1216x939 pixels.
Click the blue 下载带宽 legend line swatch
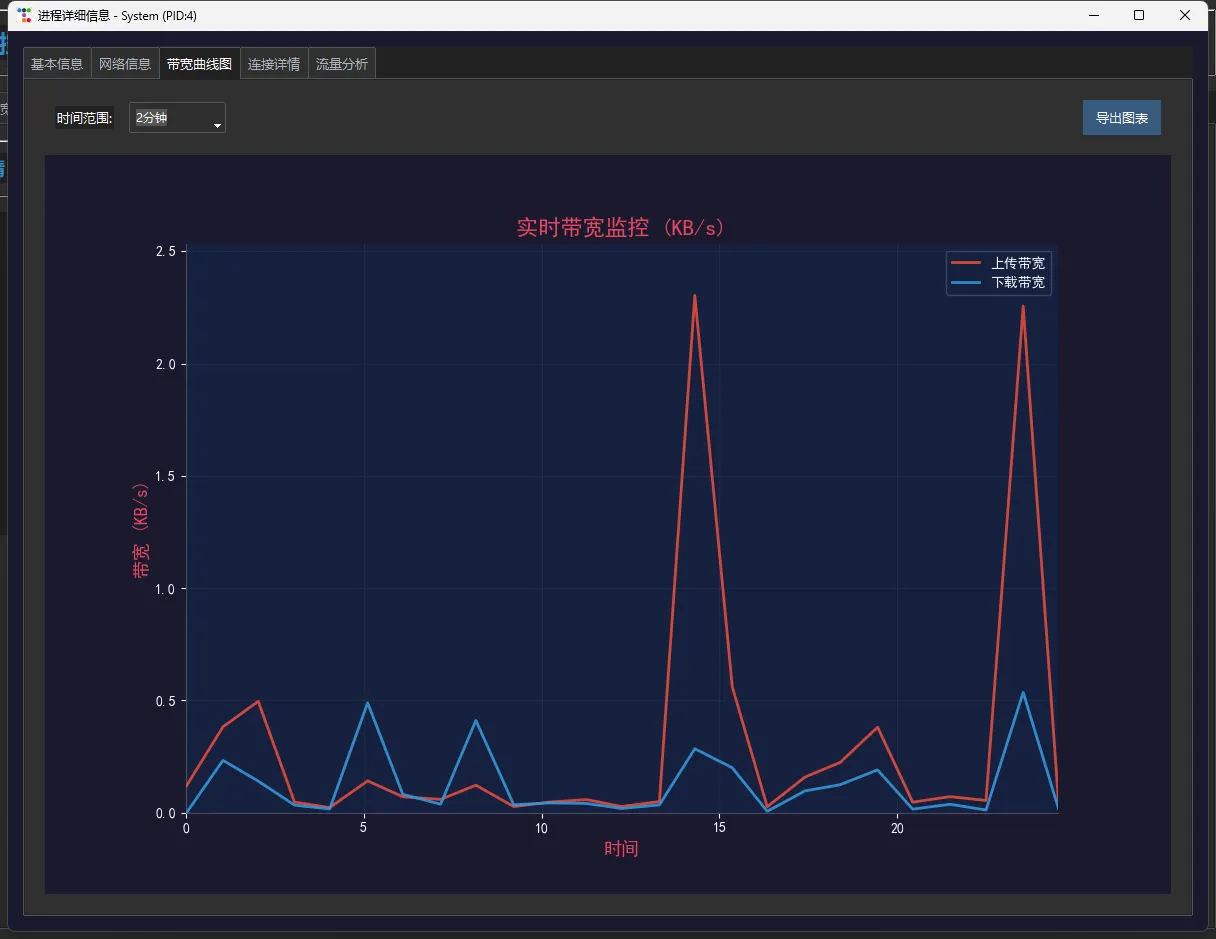tap(966, 283)
